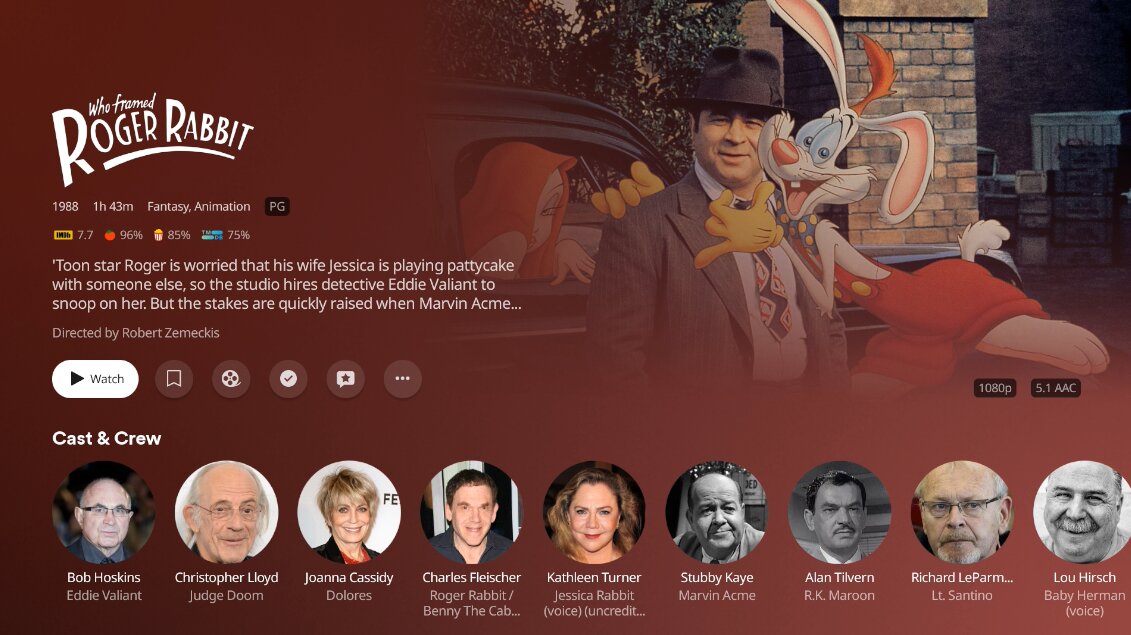Select Stubby Kaye cast member
Screen dimensions: 1131x635
717,512
